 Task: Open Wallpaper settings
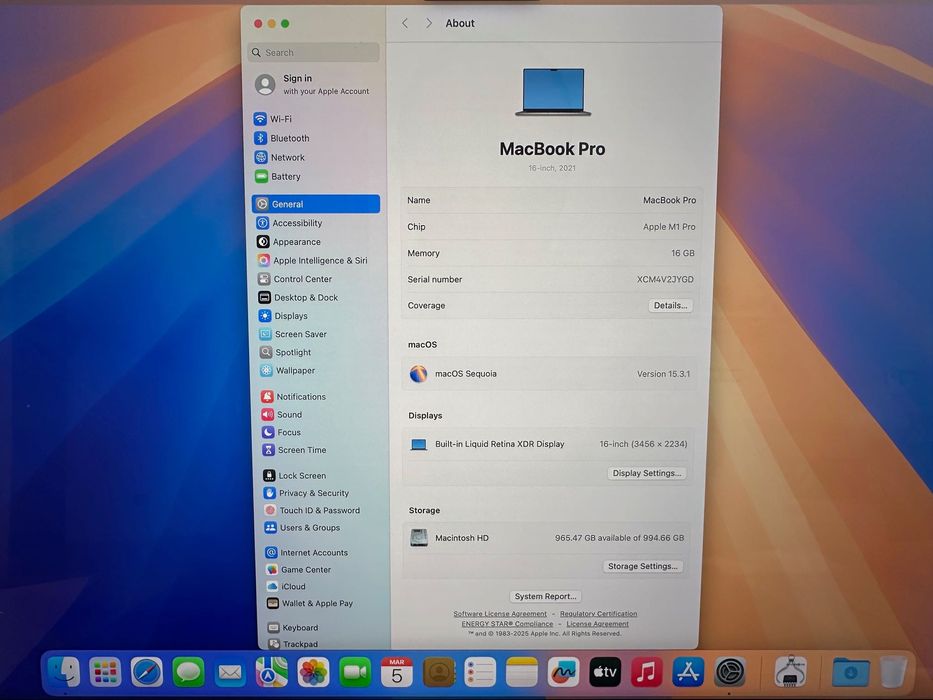(288, 370)
